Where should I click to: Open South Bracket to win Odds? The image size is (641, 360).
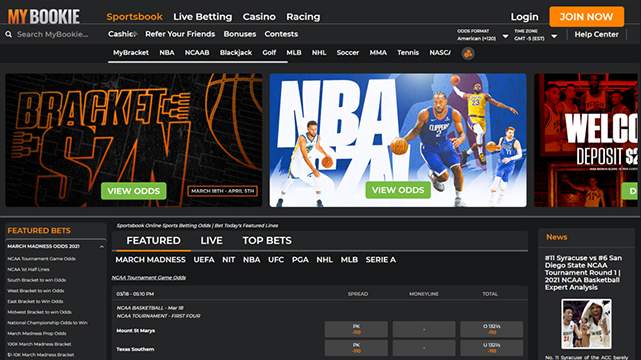pyautogui.click(x=36, y=280)
